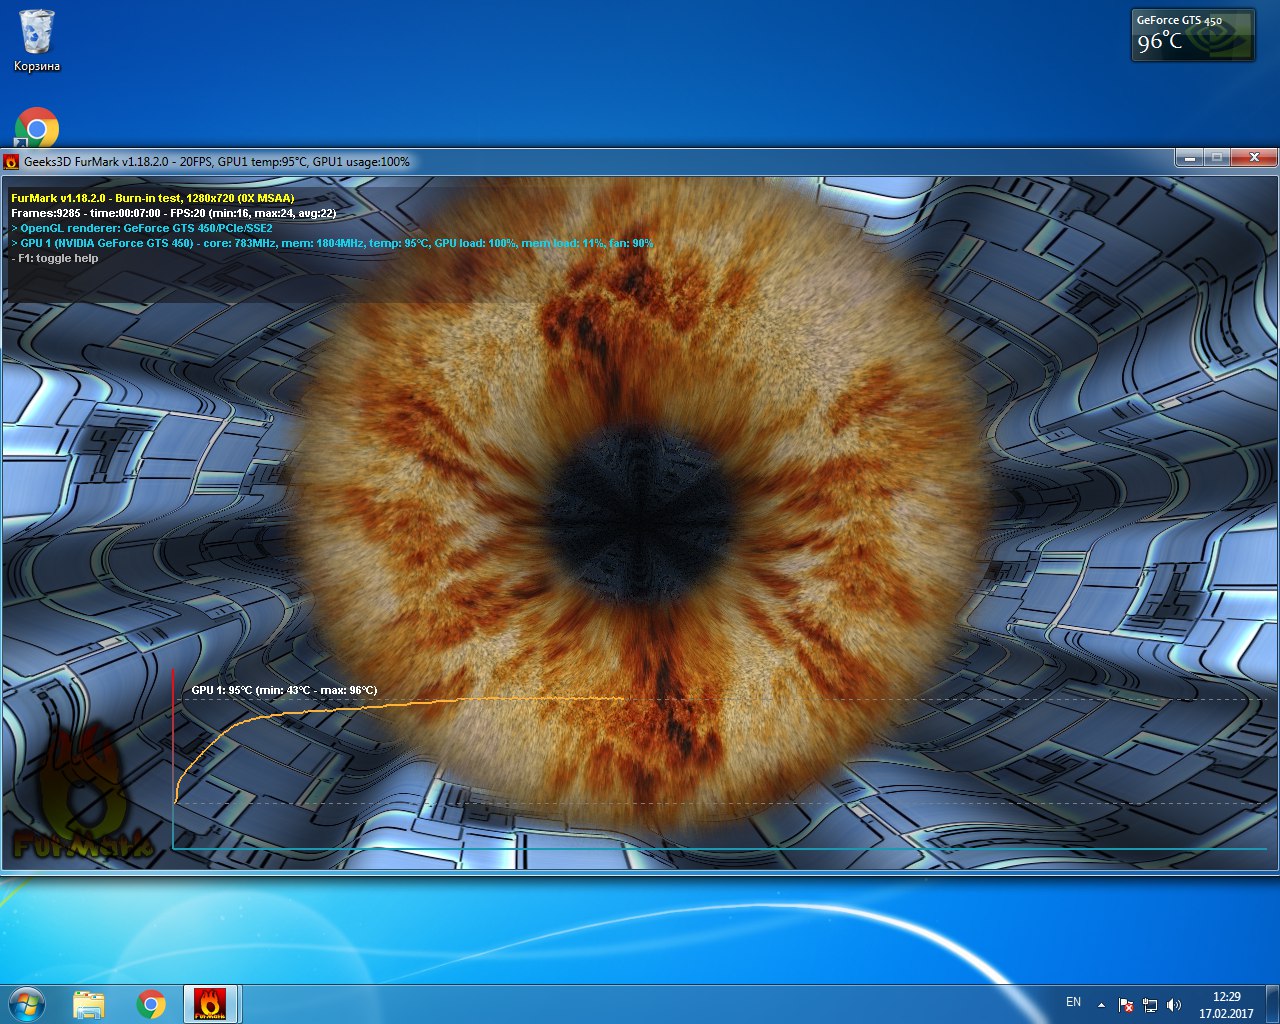Click the "Frames:9285" statistics line
The image size is (1280, 1024).
174,213
